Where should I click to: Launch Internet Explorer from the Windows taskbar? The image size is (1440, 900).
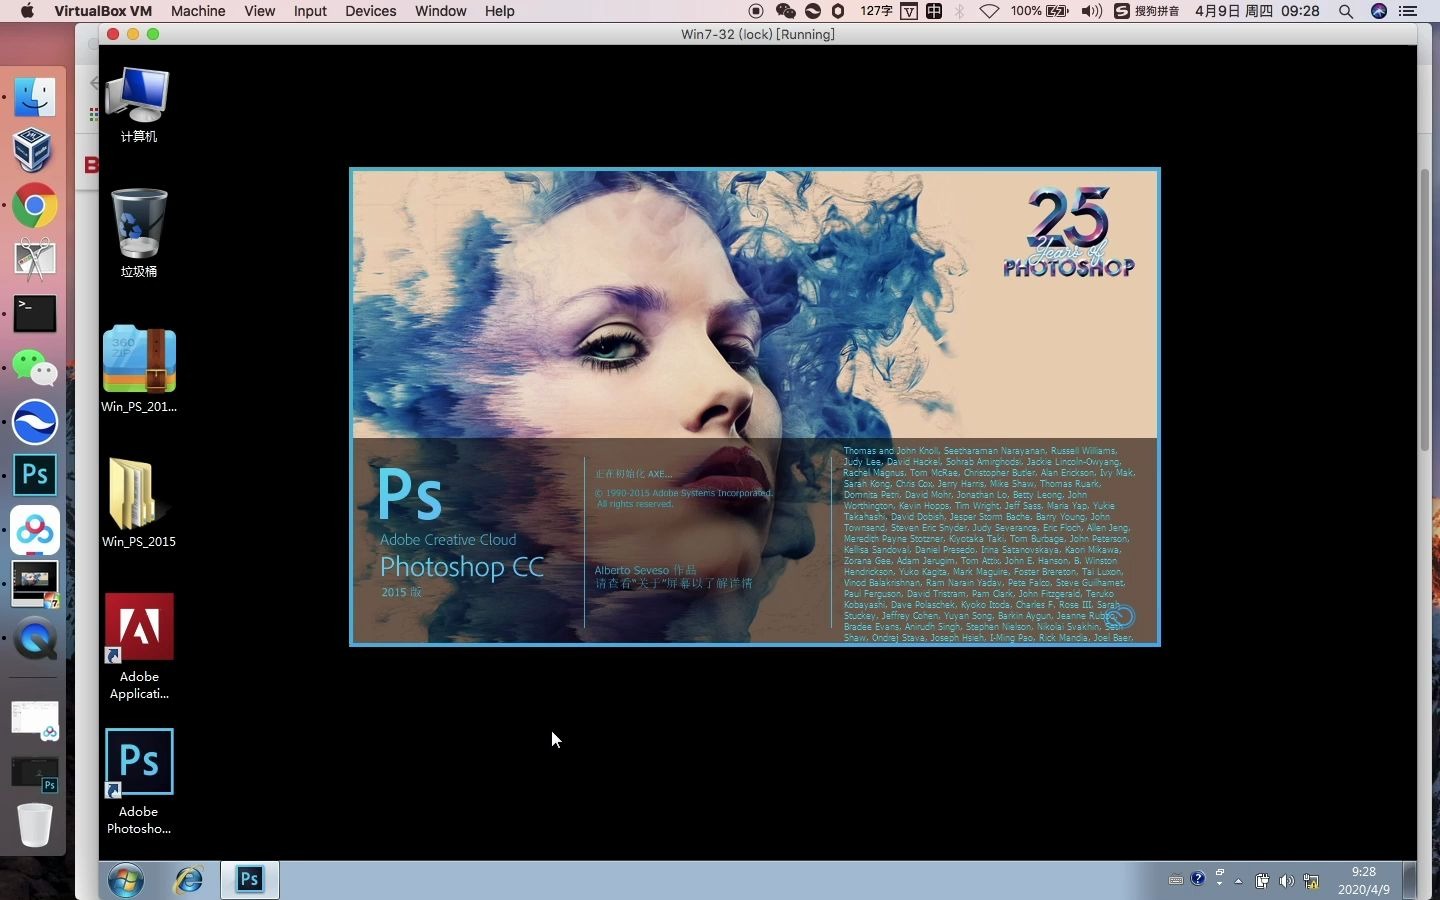(188, 880)
